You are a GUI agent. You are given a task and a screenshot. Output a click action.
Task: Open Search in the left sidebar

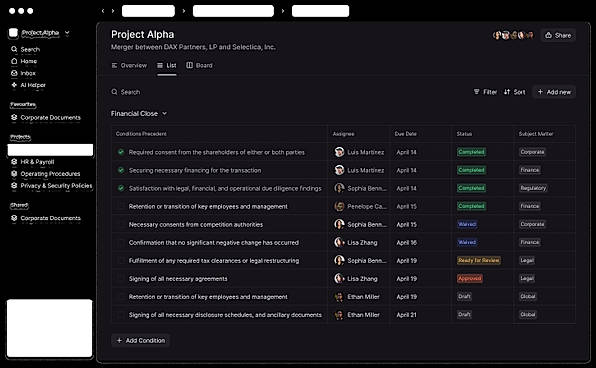25,49
